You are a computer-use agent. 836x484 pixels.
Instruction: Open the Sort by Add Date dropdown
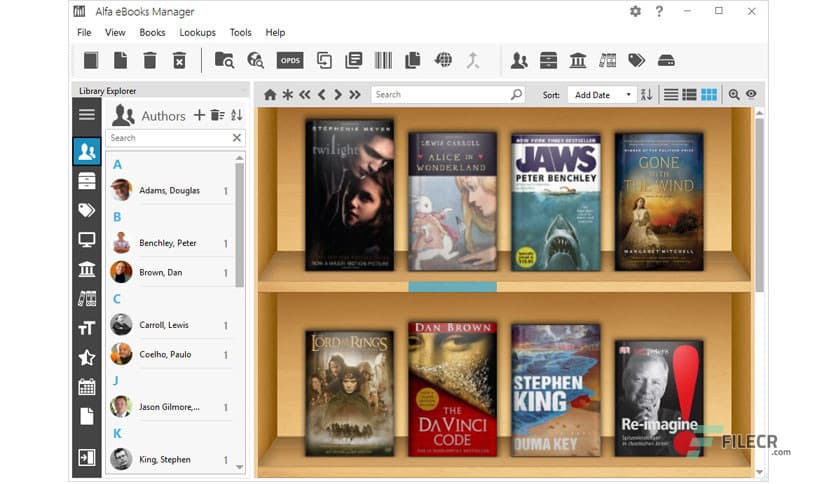click(x=602, y=95)
